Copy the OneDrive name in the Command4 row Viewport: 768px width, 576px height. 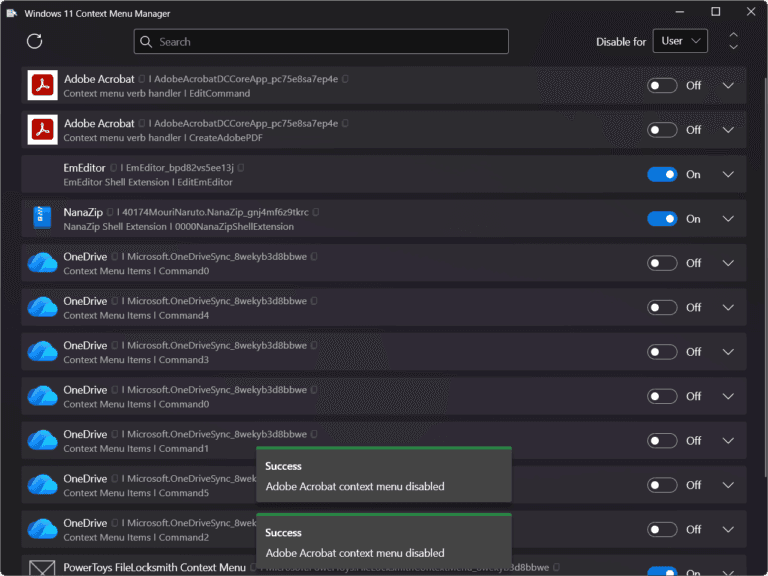(x=115, y=301)
